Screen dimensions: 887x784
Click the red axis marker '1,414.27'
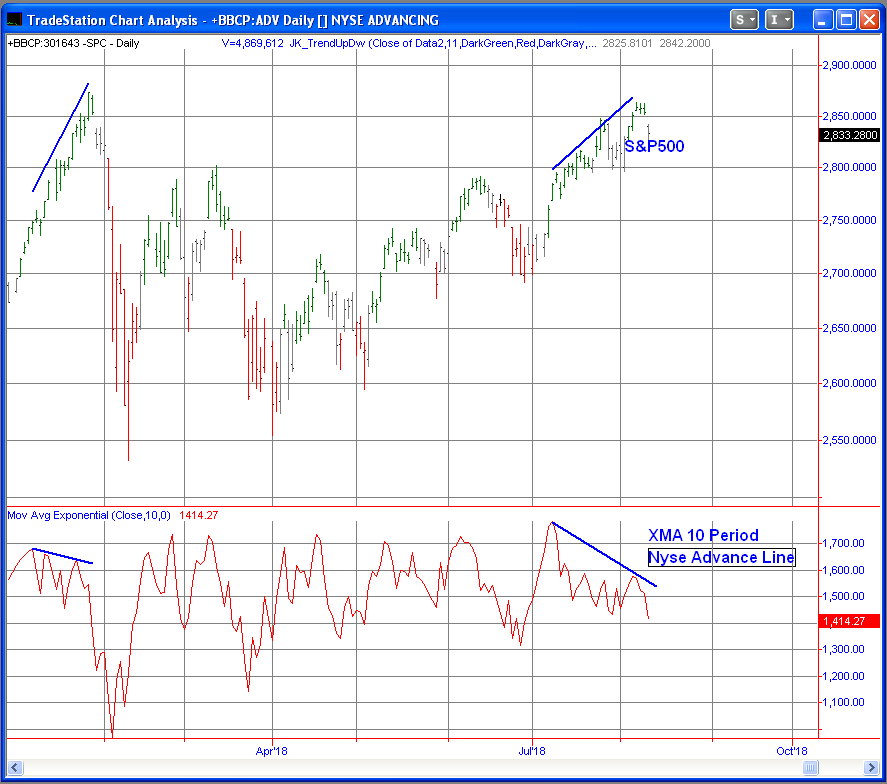[849, 621]
